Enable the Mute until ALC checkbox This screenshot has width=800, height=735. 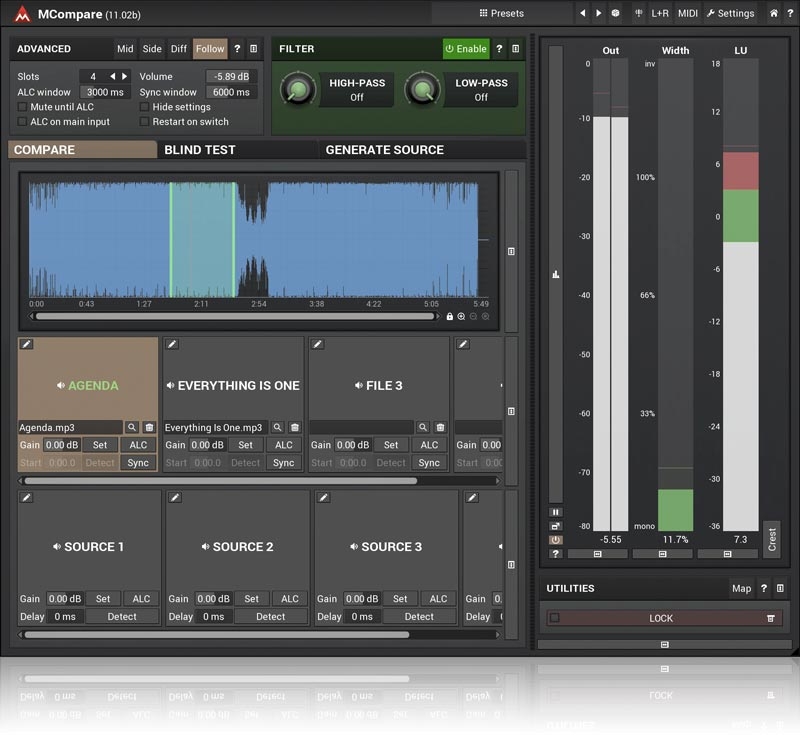(x=22, y=107)
